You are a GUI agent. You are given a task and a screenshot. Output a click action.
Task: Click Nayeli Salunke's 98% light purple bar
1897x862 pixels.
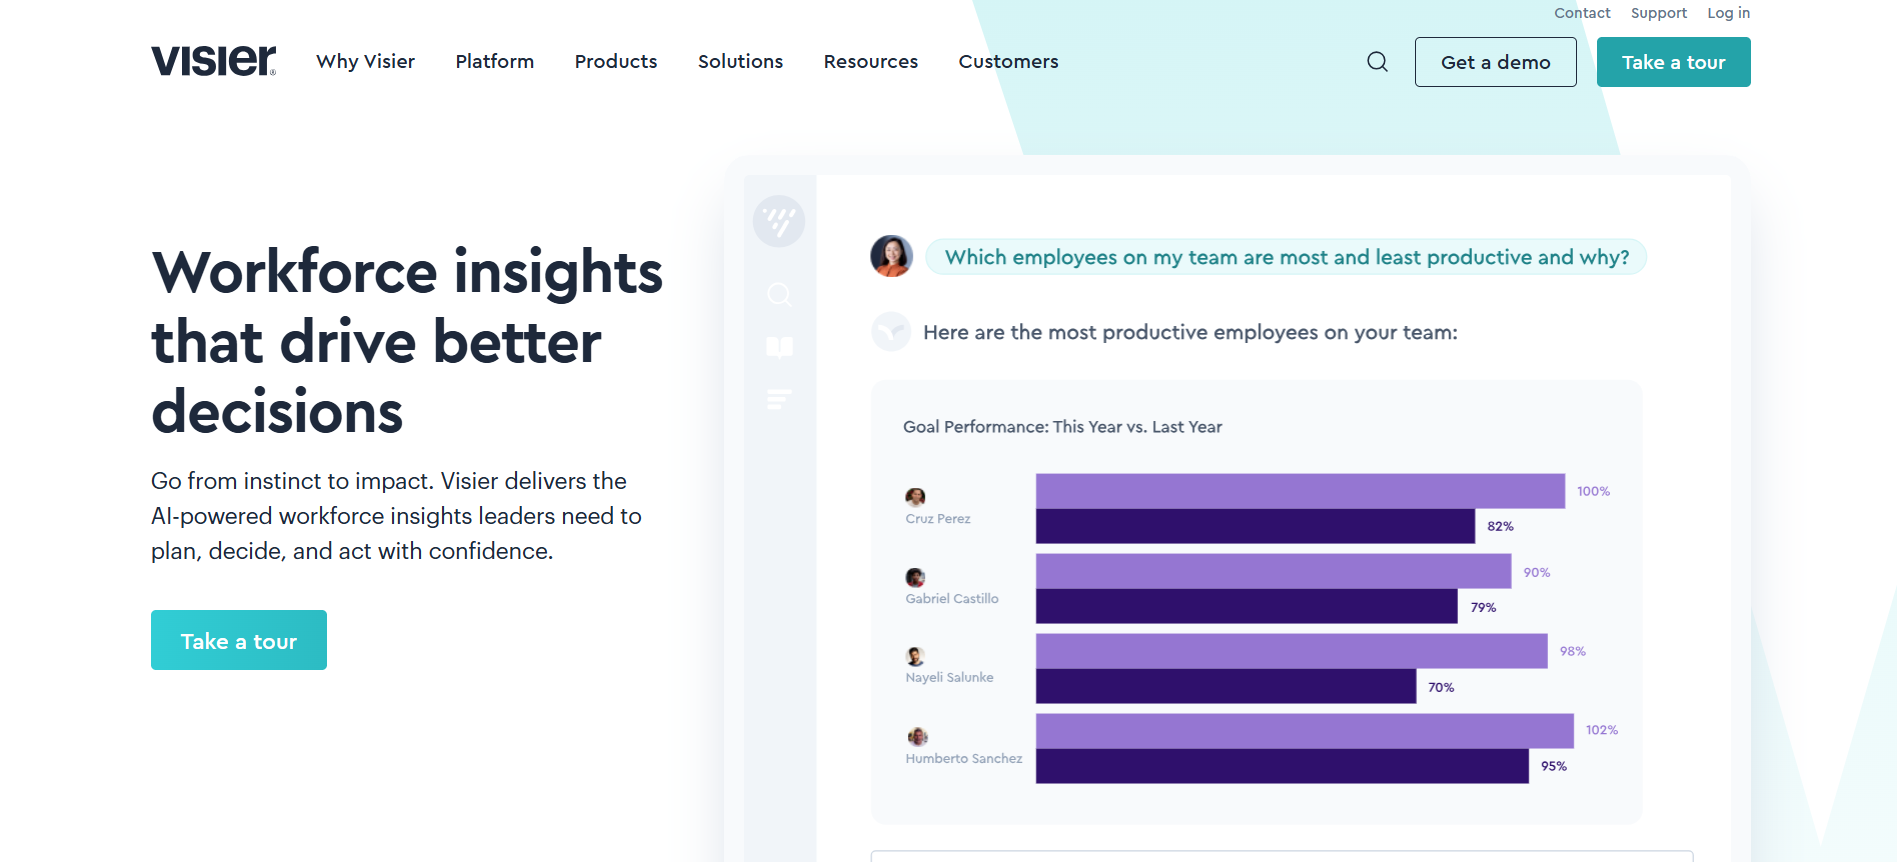1291,651
